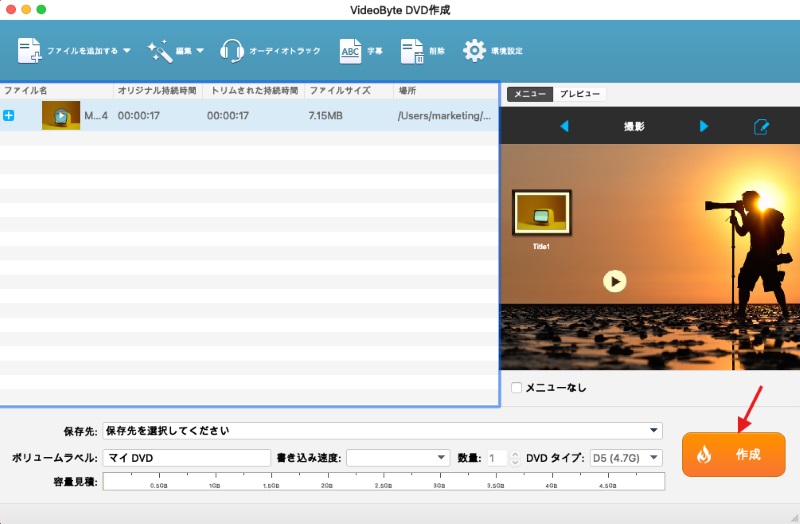Click the マイ DVD volume label field
Viewport: 800px width, 524px height.
[x=187, y=458]
